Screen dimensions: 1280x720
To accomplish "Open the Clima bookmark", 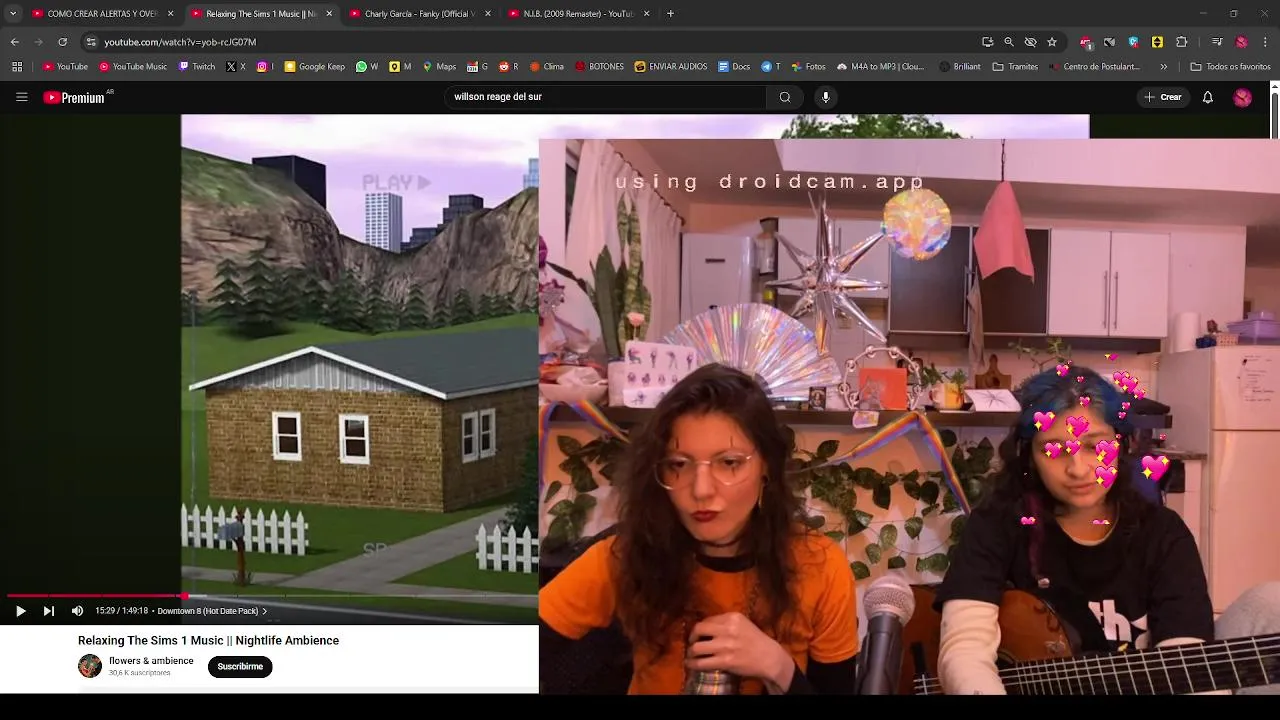I will (546, 67).
